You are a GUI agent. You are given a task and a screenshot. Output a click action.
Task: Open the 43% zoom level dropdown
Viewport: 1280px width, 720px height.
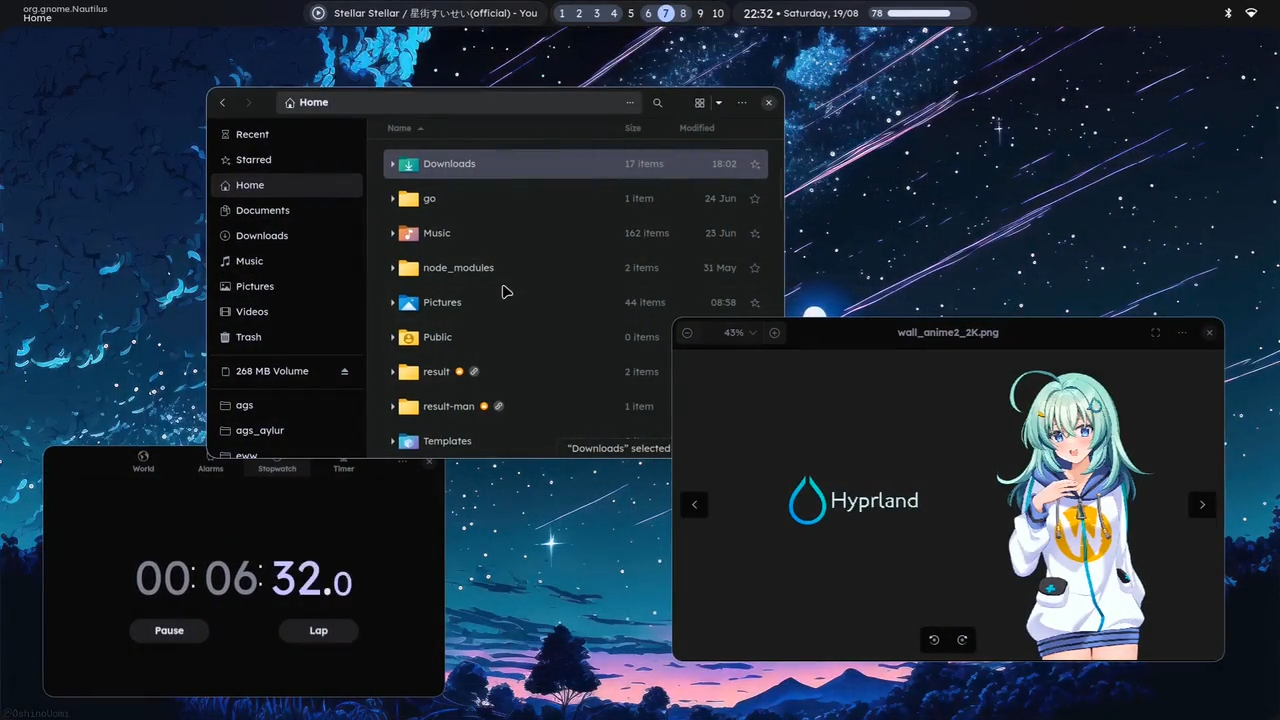[740, 333]
